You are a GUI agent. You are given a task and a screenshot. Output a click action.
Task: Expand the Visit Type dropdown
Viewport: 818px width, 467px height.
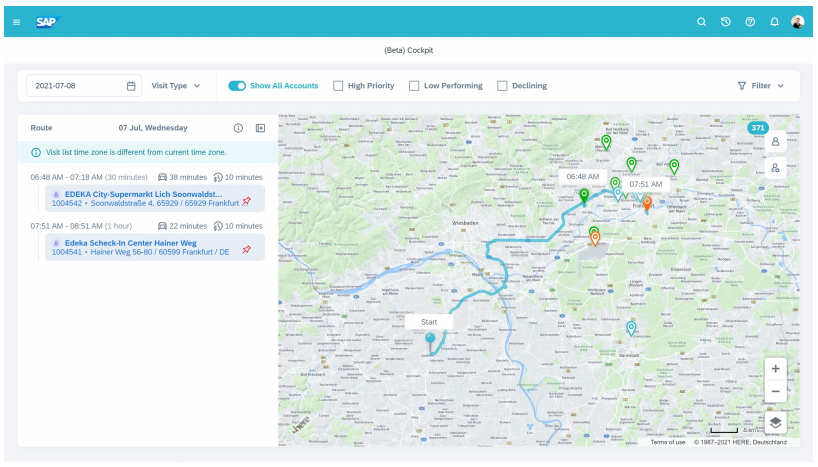(176, 86)
